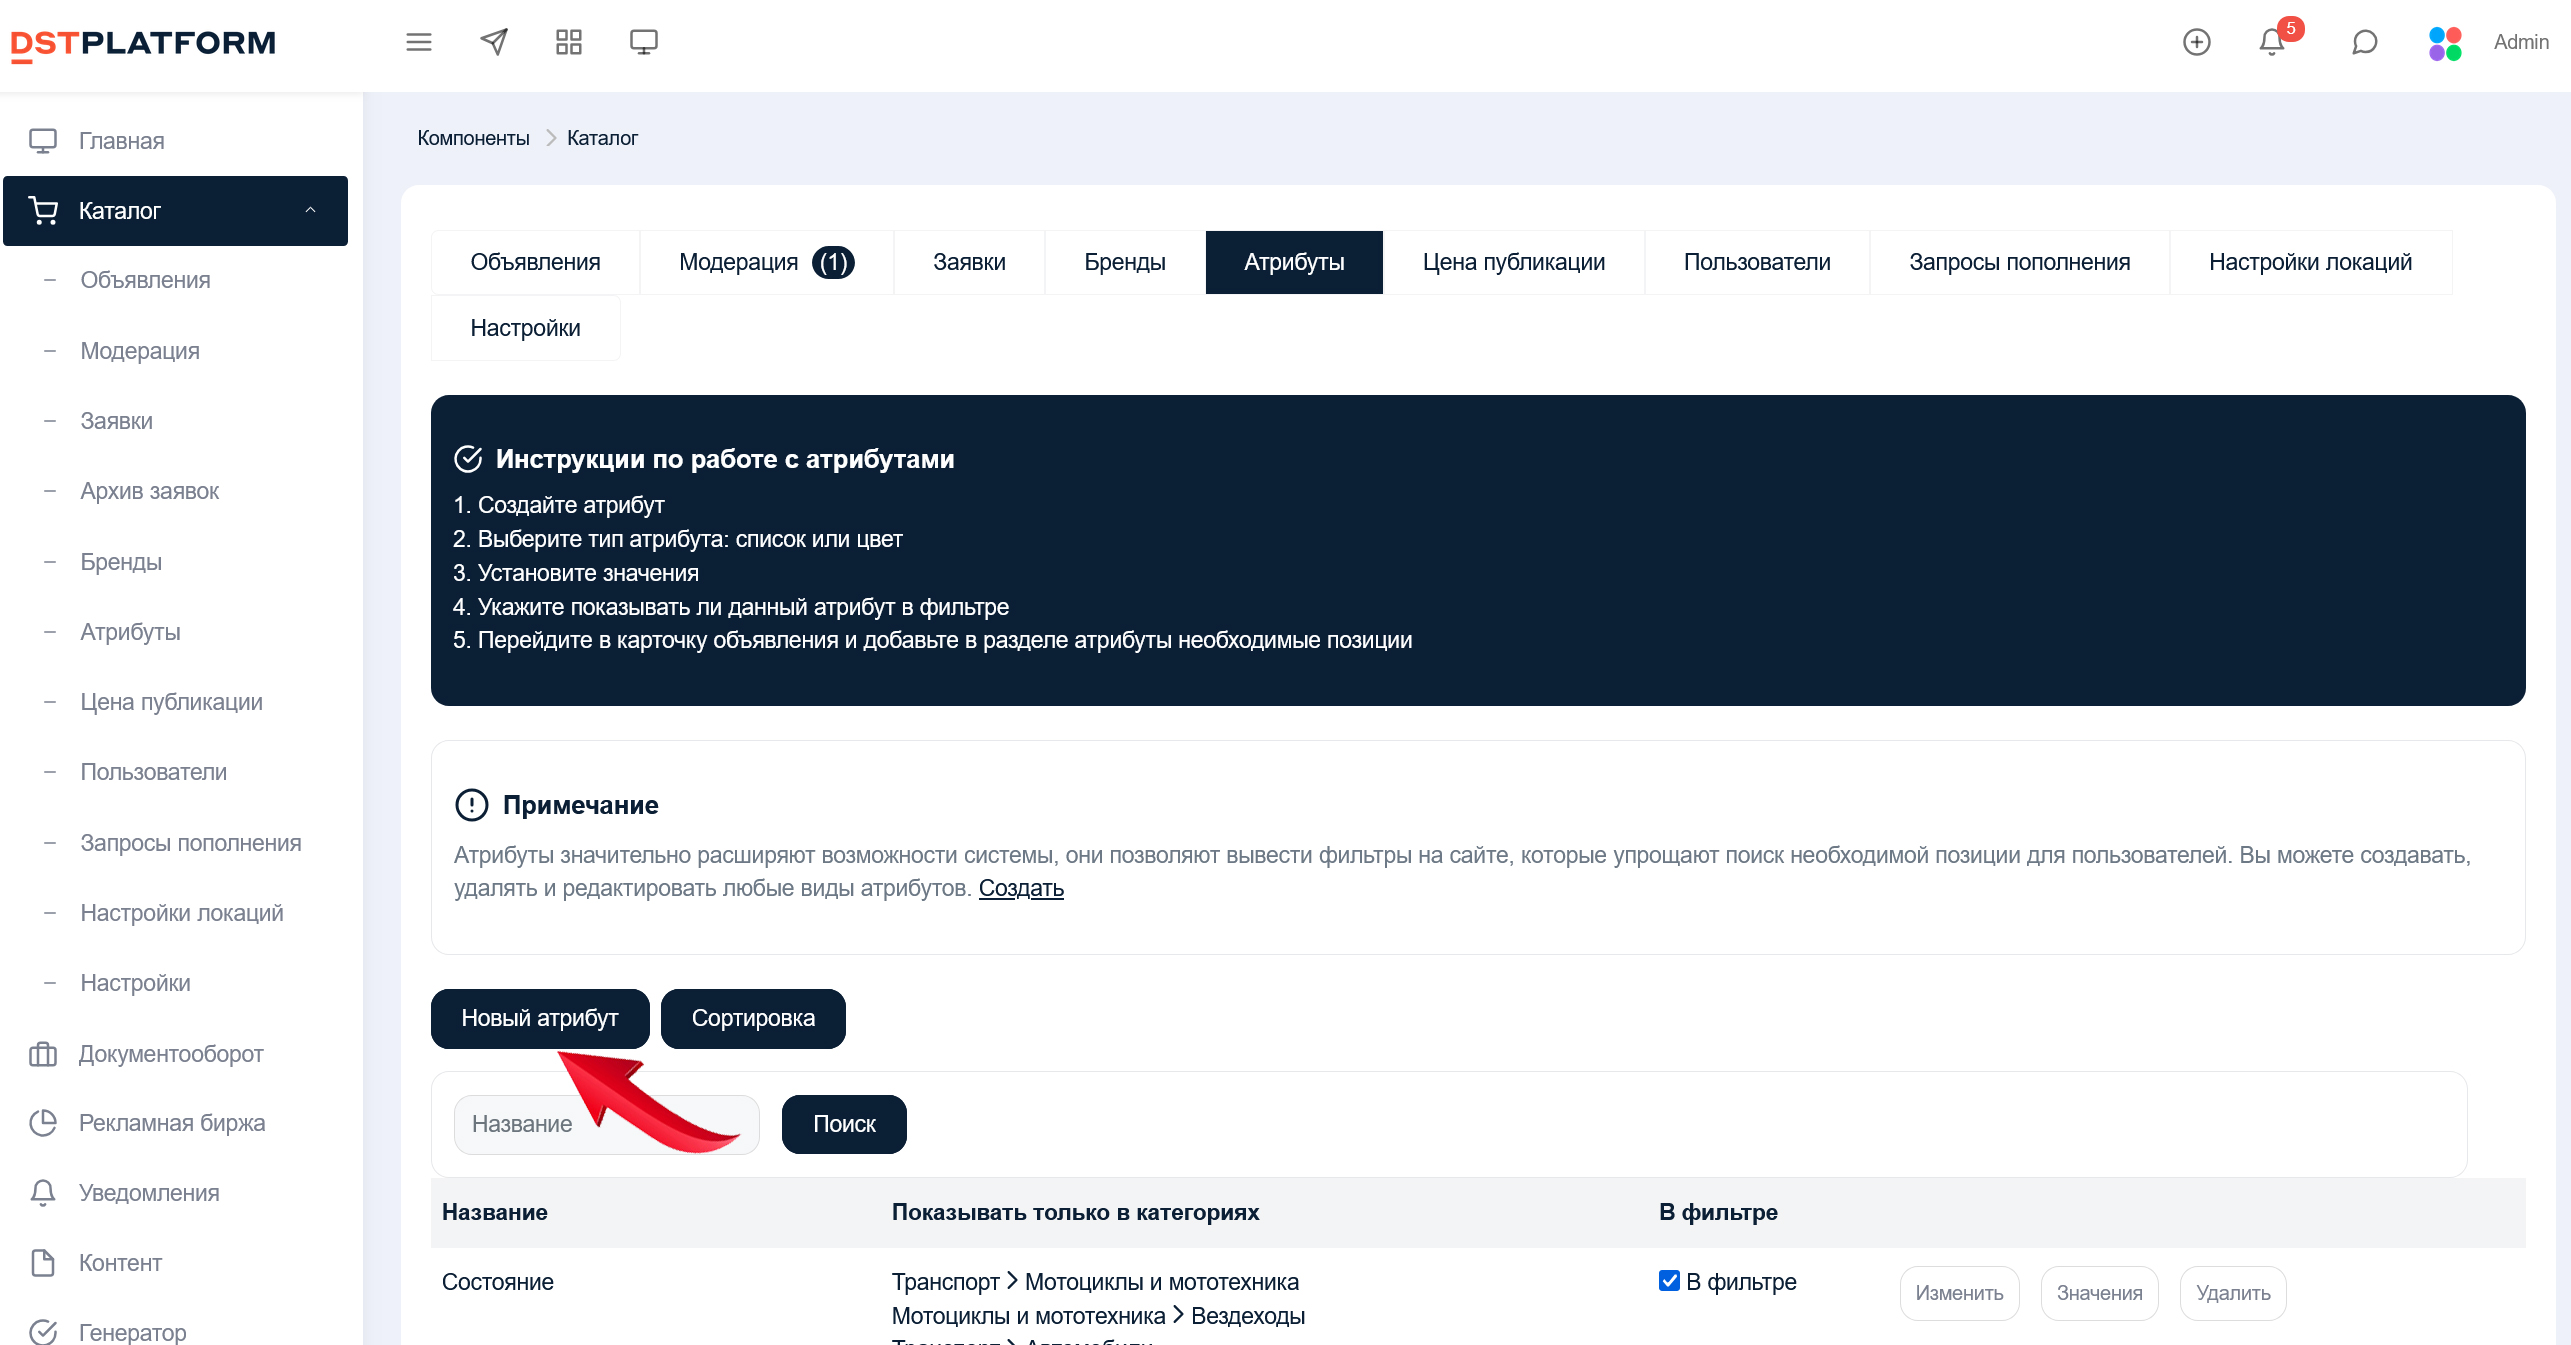Click the plus circle add icon
This screenshot has height=1345, width=2571.
[x=2196, y=42]
